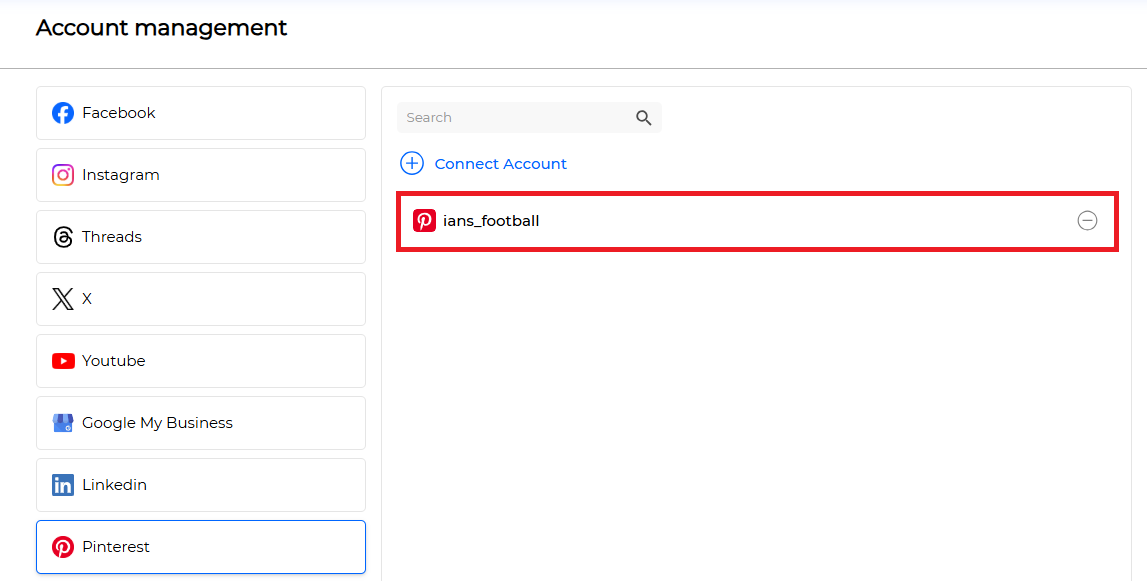Focus the Search accounts input field

coord(530,118)
